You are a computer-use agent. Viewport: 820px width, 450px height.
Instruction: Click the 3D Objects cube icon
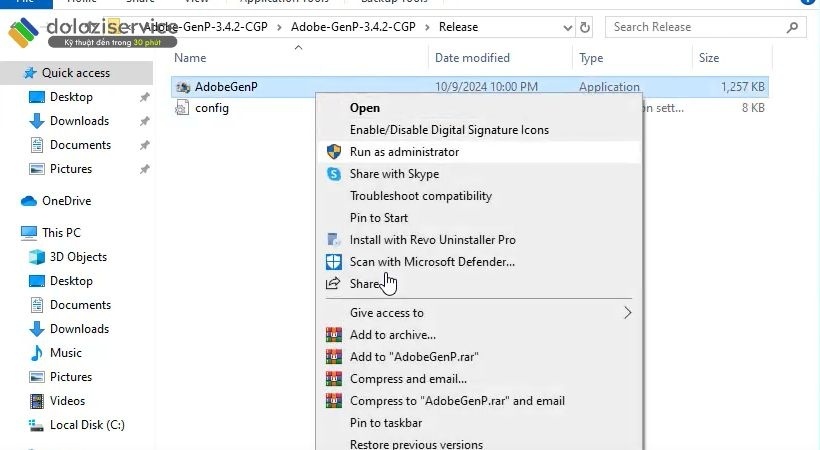(37, 257)
